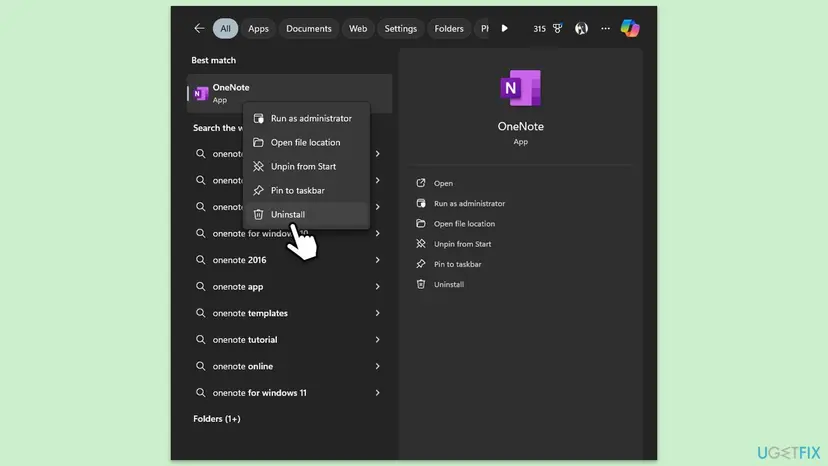Click the large OneNote logo in details pane
Image resolution: width=828 pixels, height=466 pixels.
point(521,88)
